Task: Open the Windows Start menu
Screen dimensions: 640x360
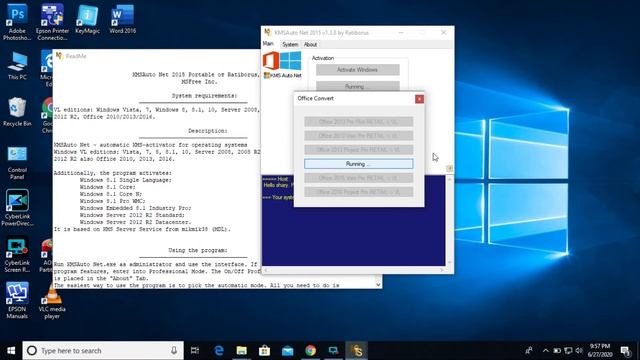Action: coord(11,350)
